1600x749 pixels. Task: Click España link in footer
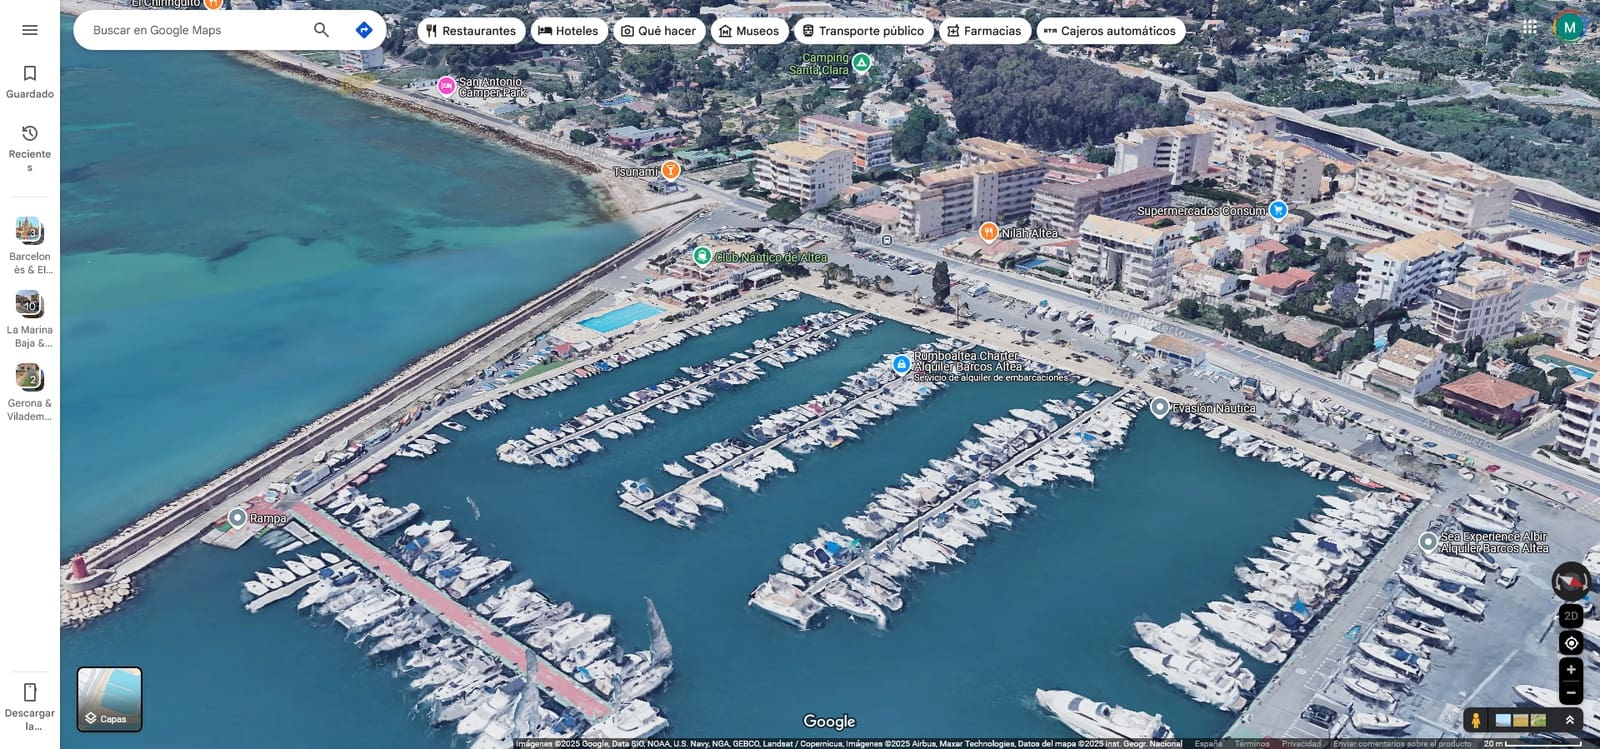1208,744
